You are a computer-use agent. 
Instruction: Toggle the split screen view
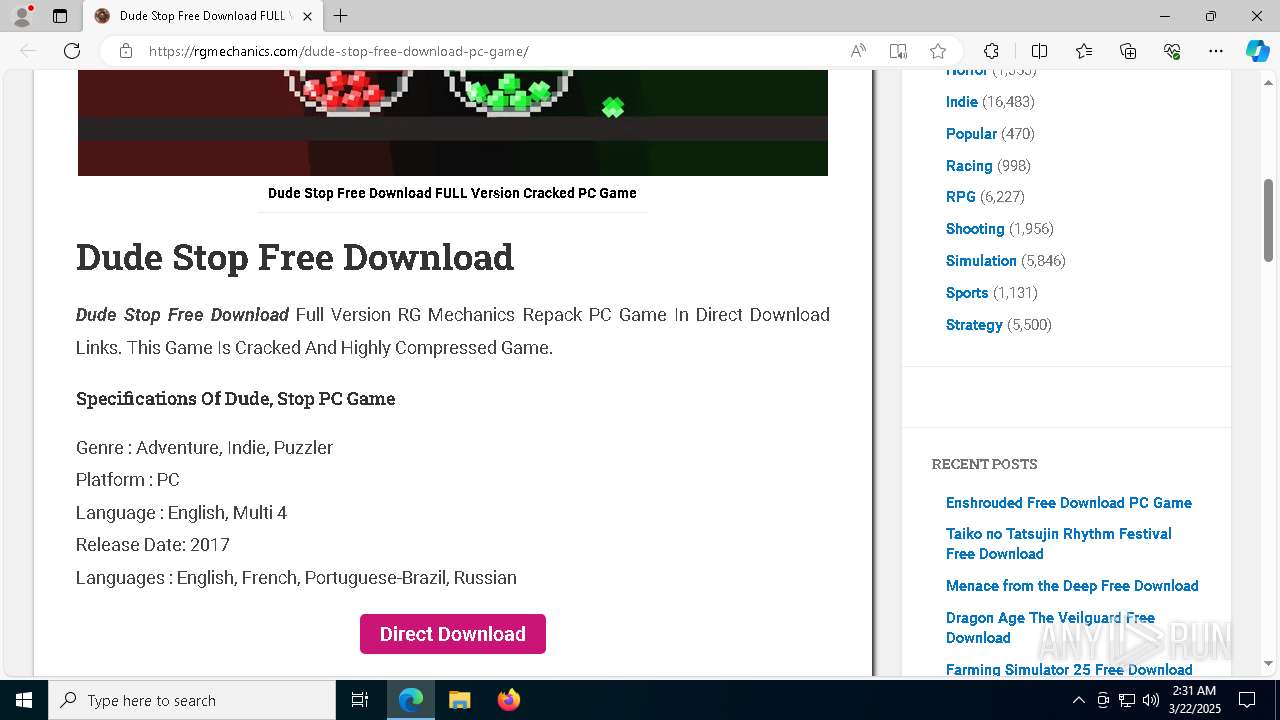coord(1039,51)
